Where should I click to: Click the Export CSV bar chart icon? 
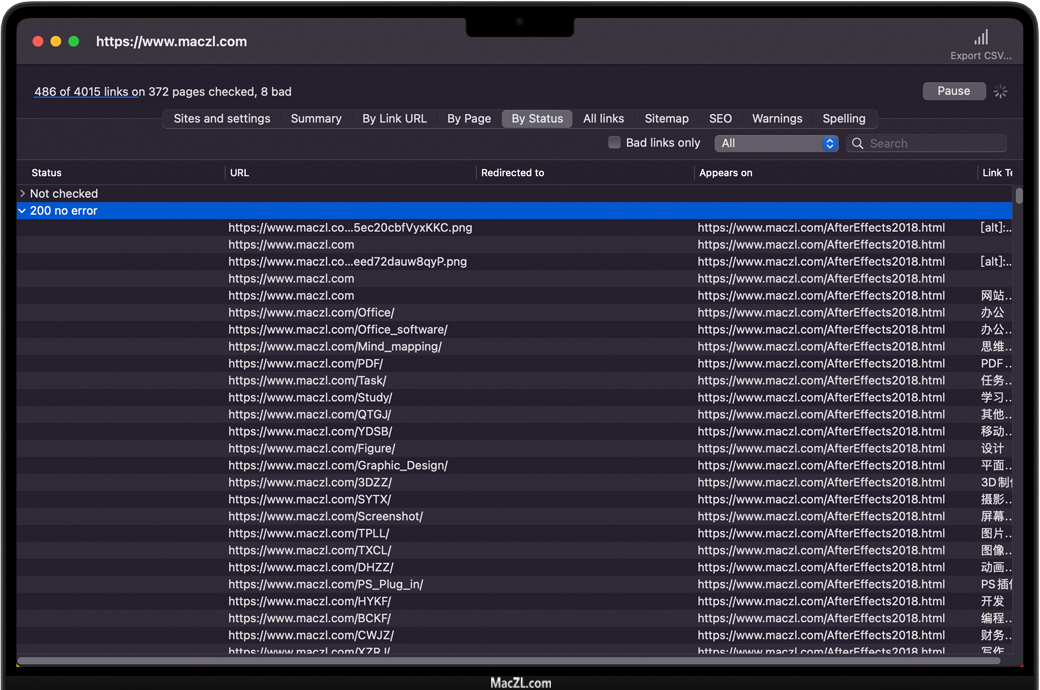pyautogui.click(x=981, y=37)
